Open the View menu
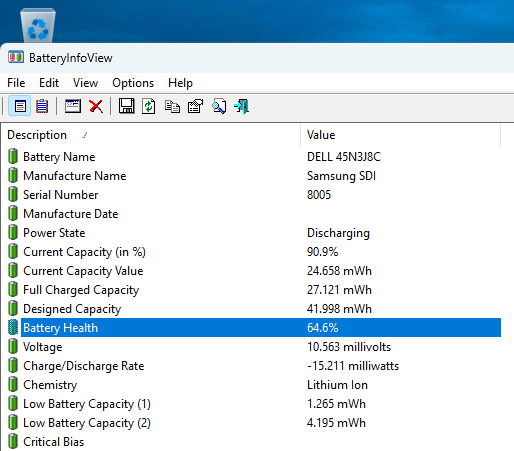This screenshot has width=514, height=451. [x=85, y=83]
